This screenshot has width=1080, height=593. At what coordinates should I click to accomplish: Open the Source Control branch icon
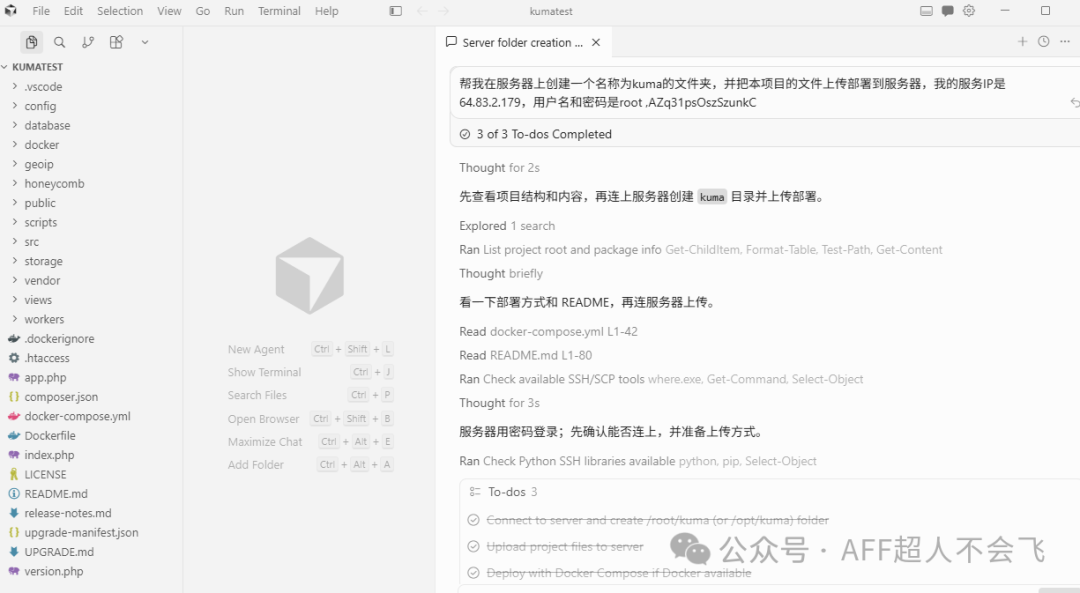[x=88, y=43]
